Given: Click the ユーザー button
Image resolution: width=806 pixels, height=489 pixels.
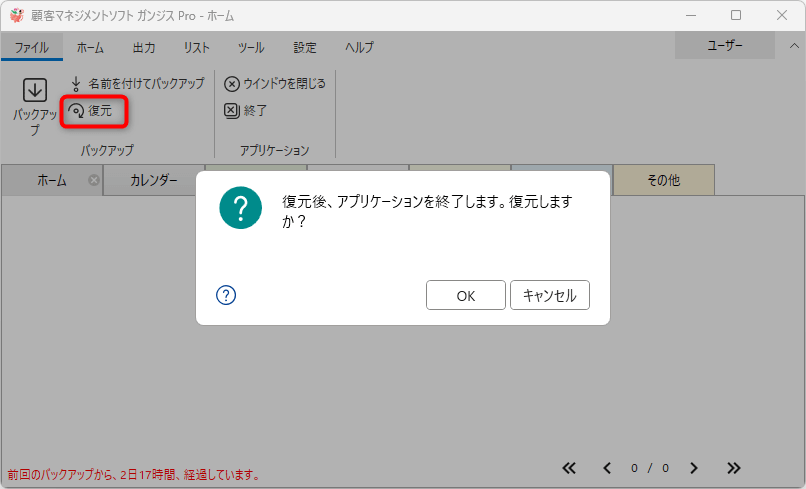Looking at the screenshot, I should click(x=725, y=45).
